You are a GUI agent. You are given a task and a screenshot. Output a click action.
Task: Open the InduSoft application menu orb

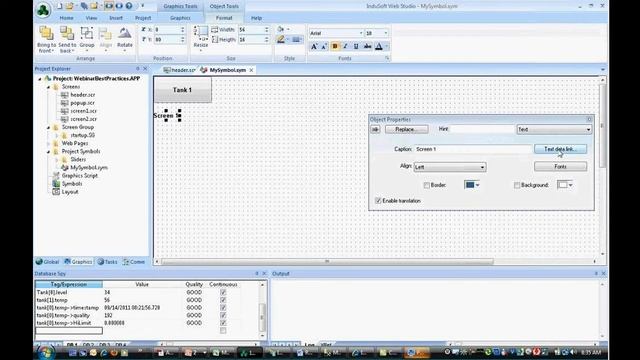(x=43, y=9)
